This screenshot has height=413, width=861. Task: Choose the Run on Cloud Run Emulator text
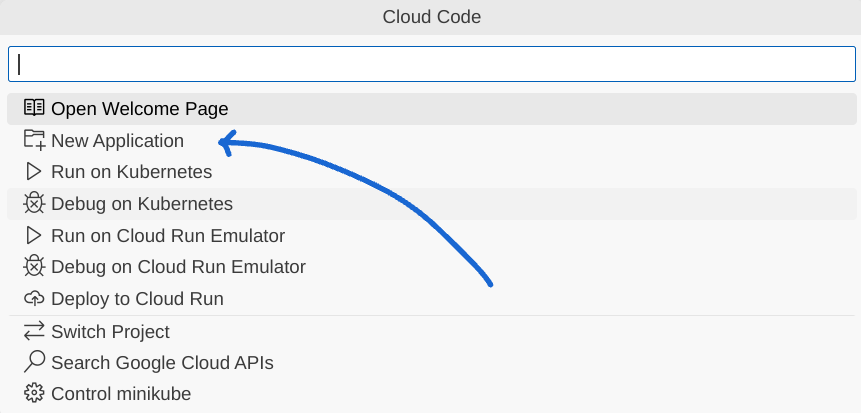coord(168,236)
